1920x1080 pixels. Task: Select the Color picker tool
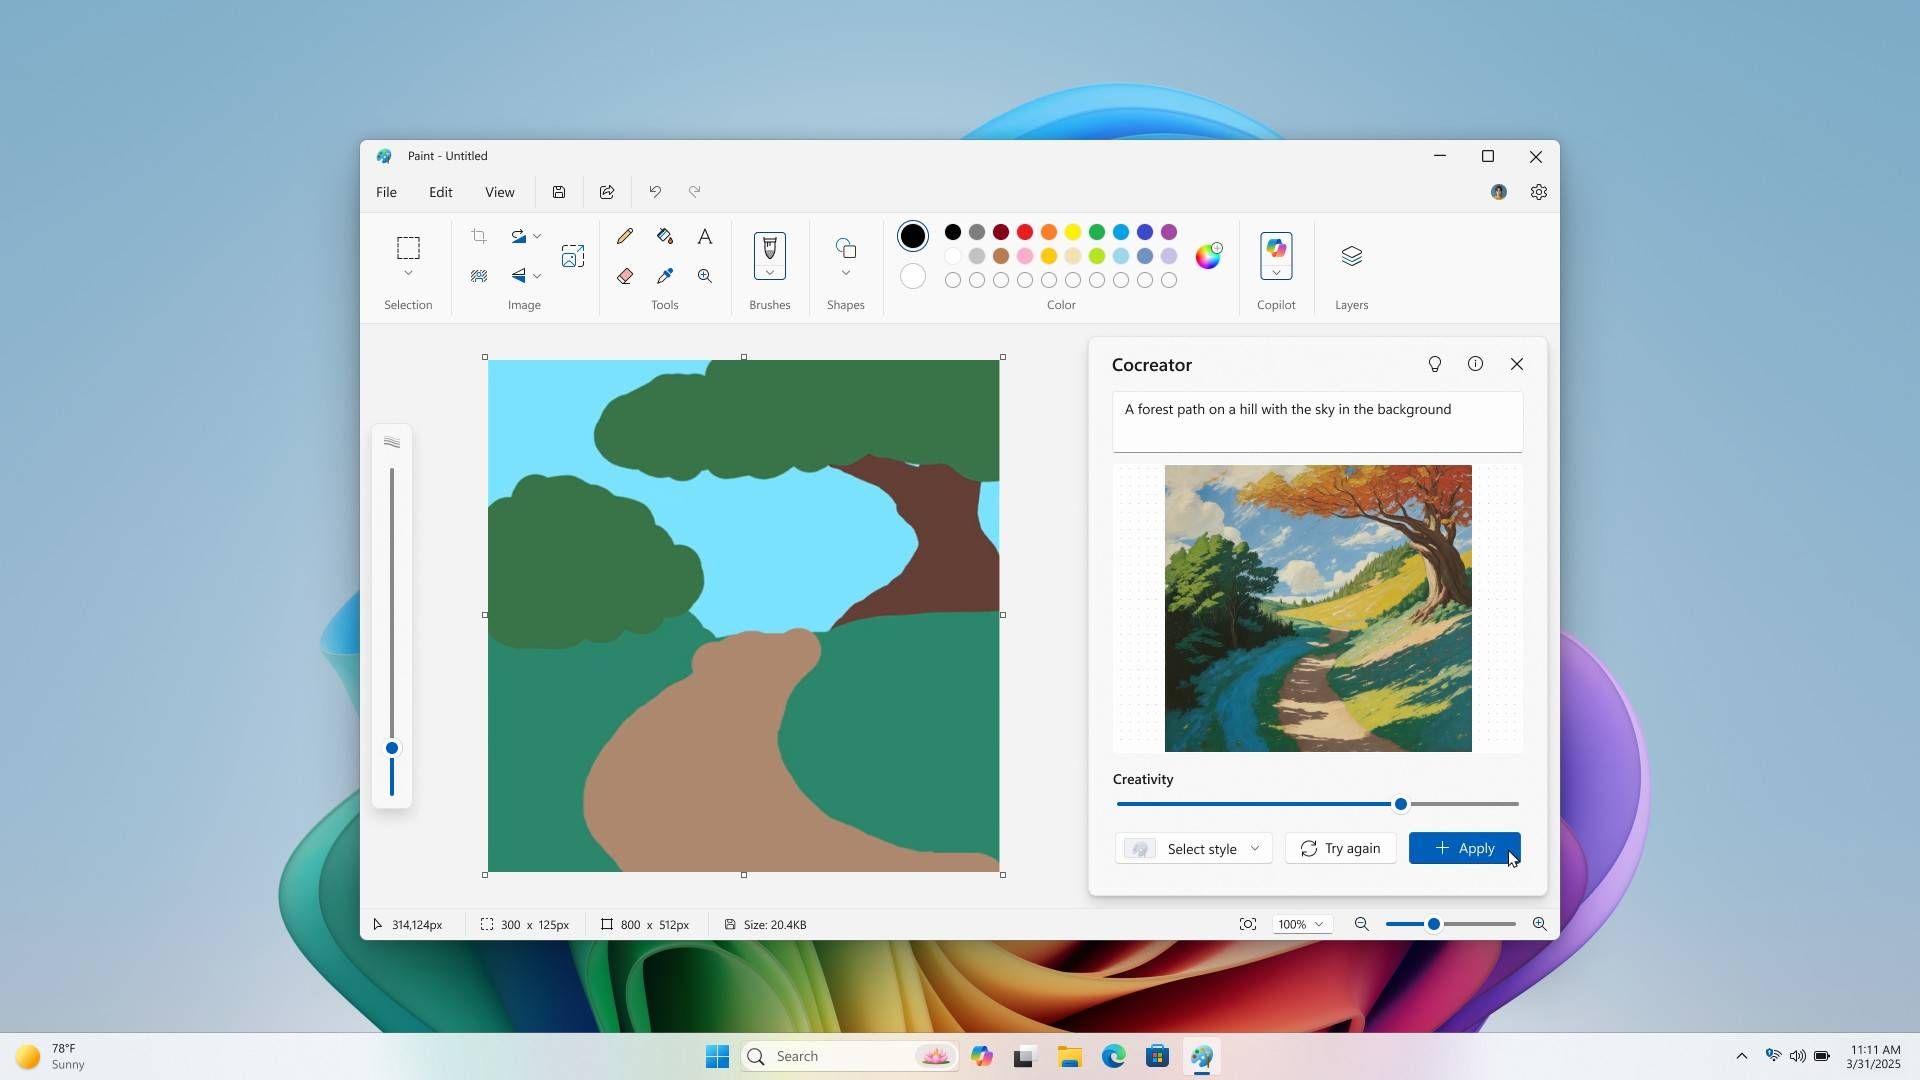664,276
